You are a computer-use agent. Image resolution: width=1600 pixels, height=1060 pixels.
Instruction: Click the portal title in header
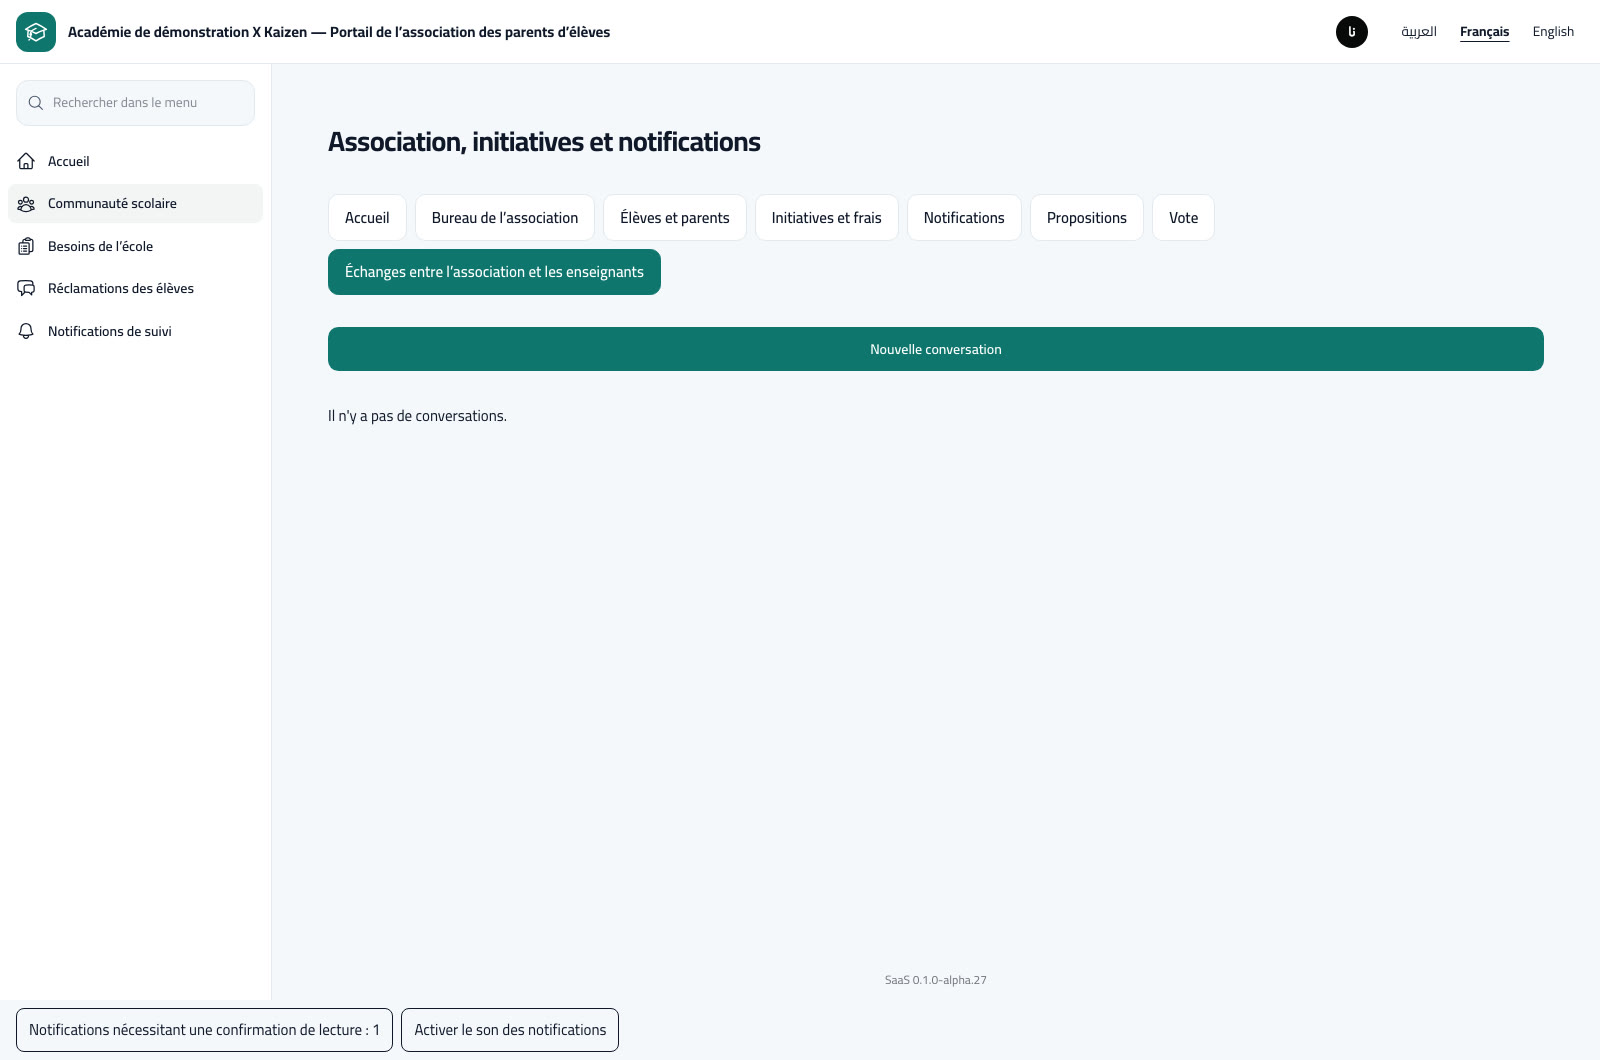point(339,32)
